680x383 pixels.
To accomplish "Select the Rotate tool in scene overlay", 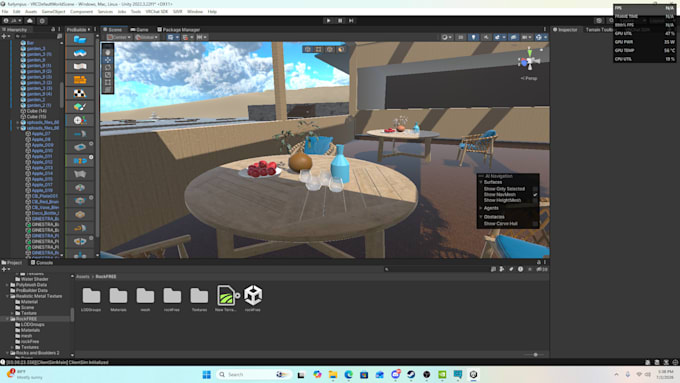I will [108, 67].
